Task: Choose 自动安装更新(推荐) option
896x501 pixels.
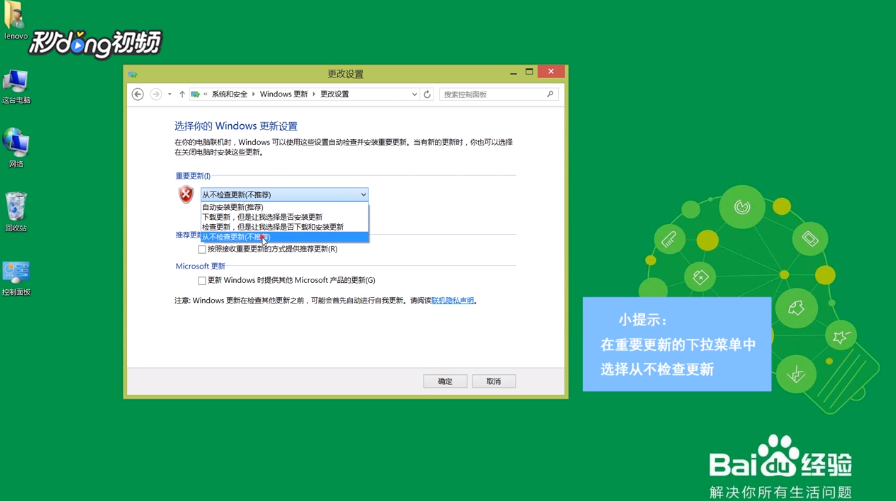Action: click(285, 207)
